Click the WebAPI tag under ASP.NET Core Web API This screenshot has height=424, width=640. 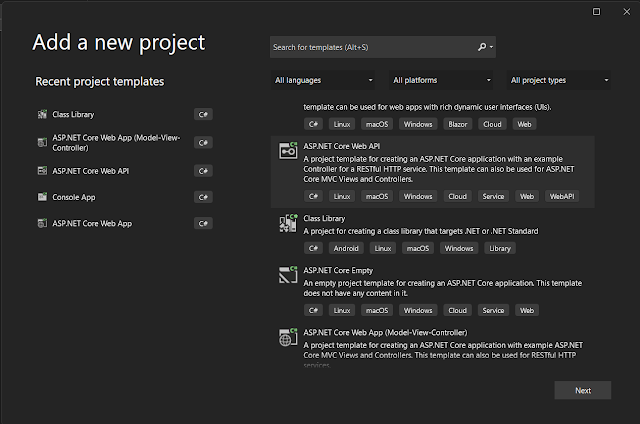[x=561, y=196]
